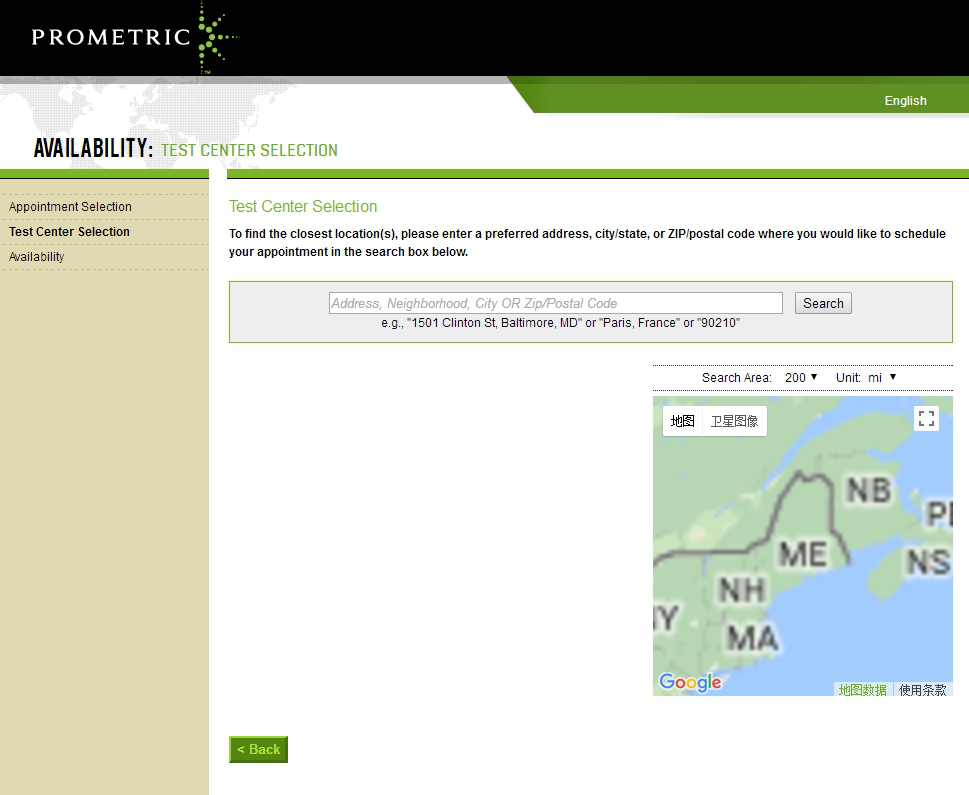Click the ME state label on map

(x=802, y=554)
